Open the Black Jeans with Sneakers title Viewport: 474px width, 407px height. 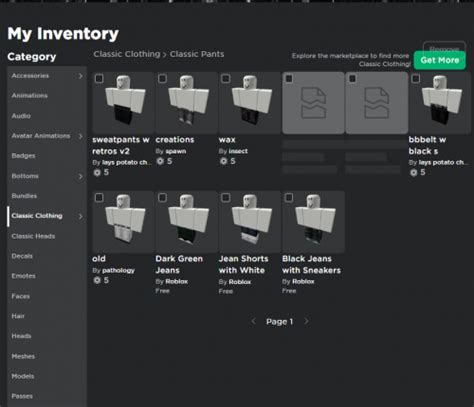pyautogui.click(x=311, y=264)
